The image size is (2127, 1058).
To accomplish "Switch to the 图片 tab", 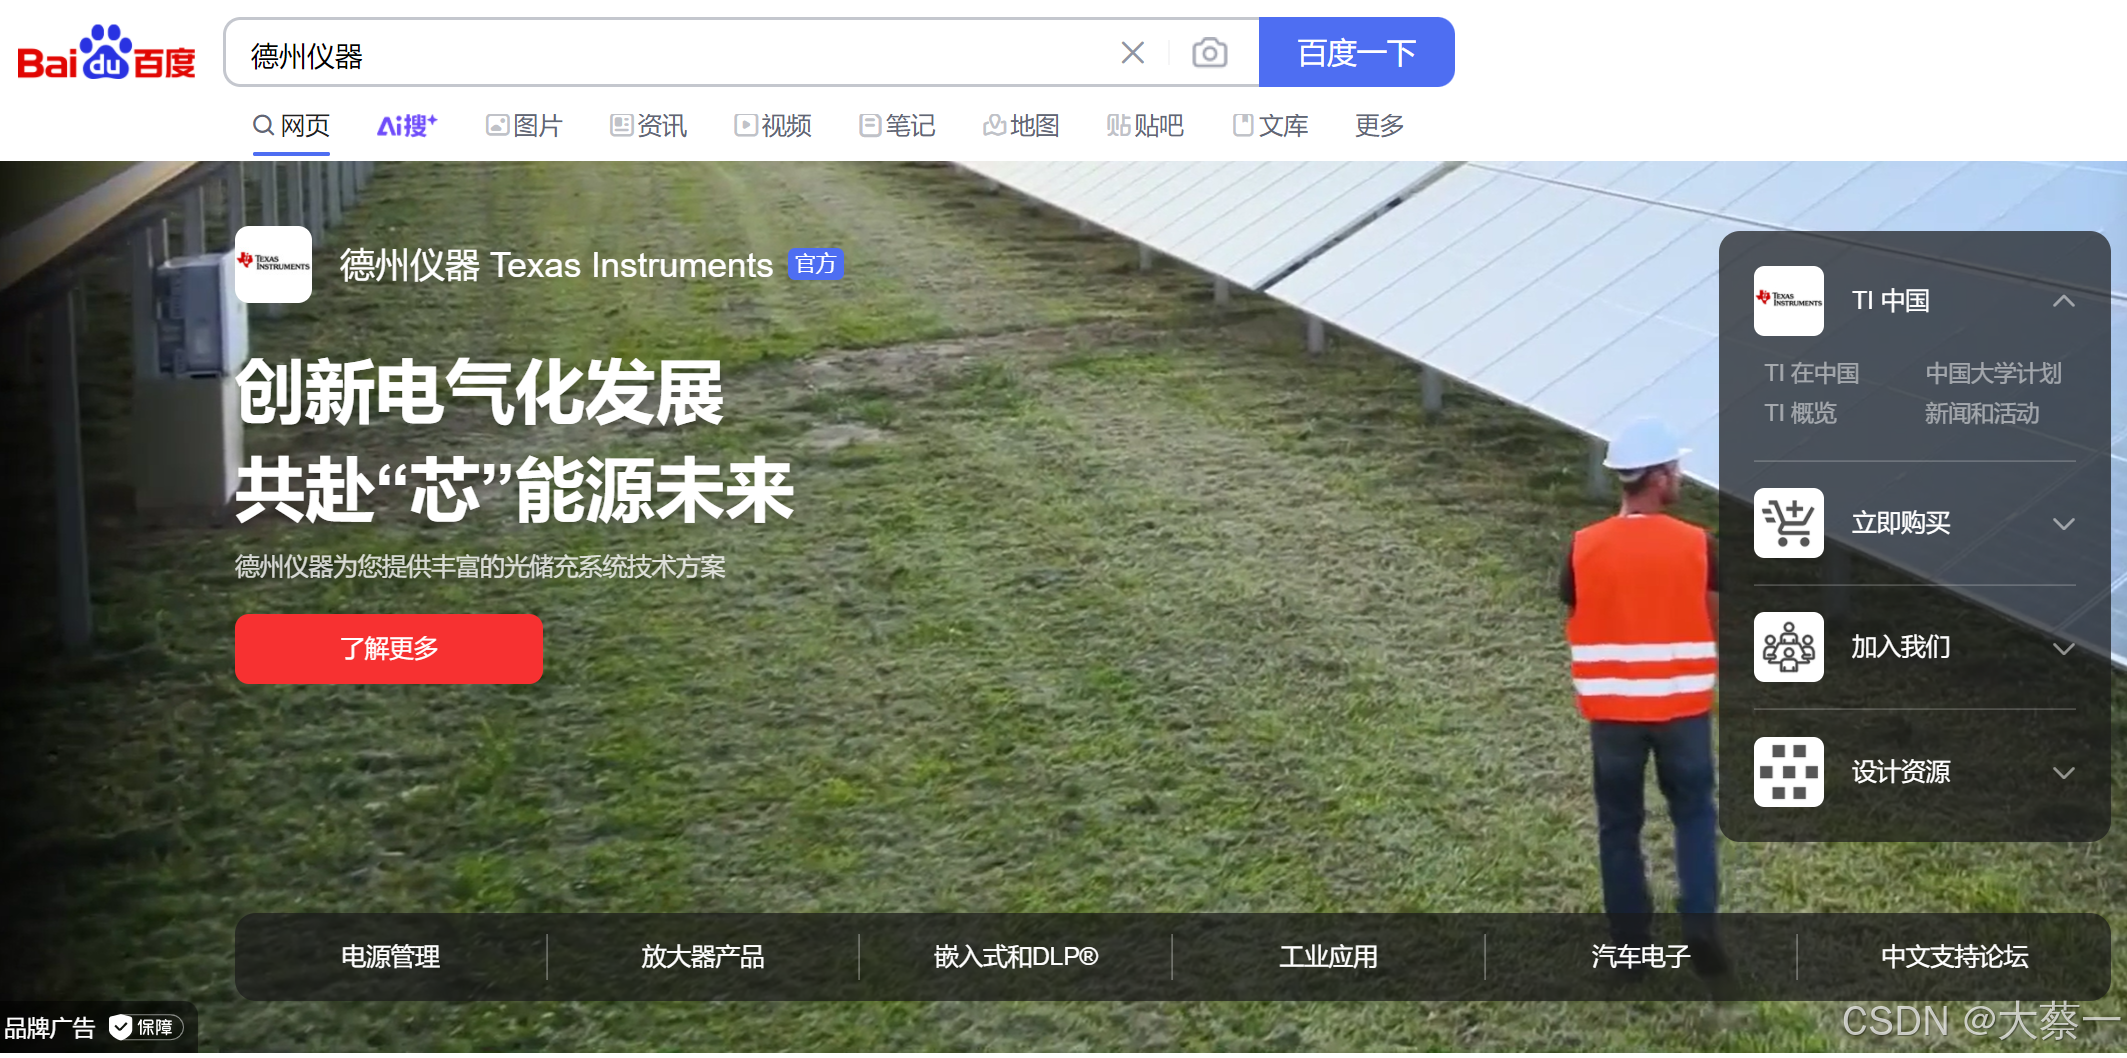I will pos(523,125).
